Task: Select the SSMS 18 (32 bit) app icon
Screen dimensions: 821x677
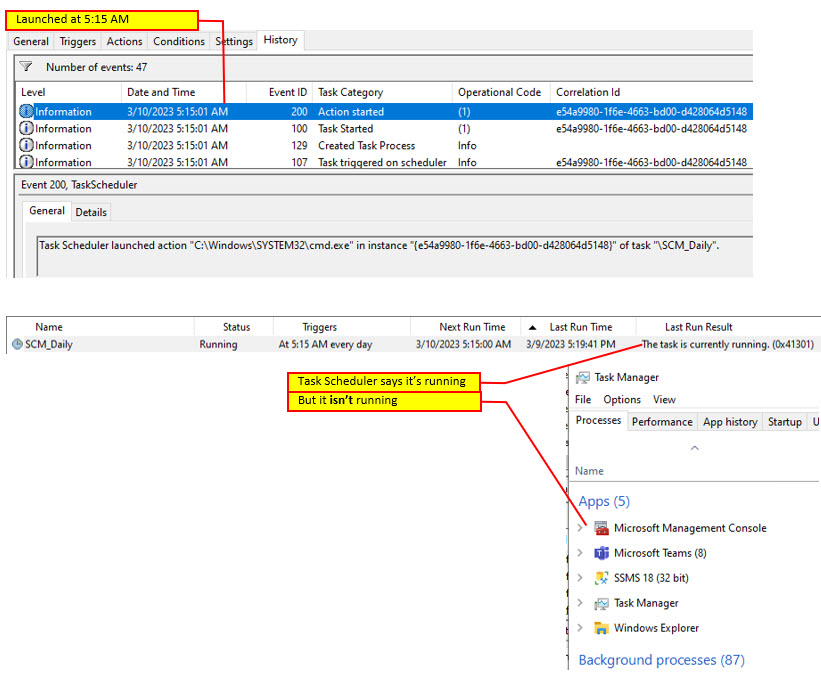Action: 600,578
